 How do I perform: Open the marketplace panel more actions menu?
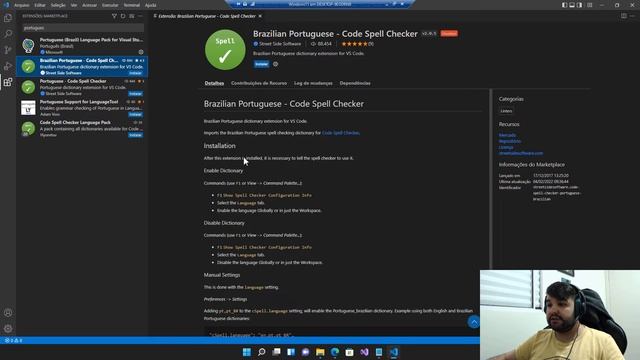pyautogui.click(x=140, y=16)
